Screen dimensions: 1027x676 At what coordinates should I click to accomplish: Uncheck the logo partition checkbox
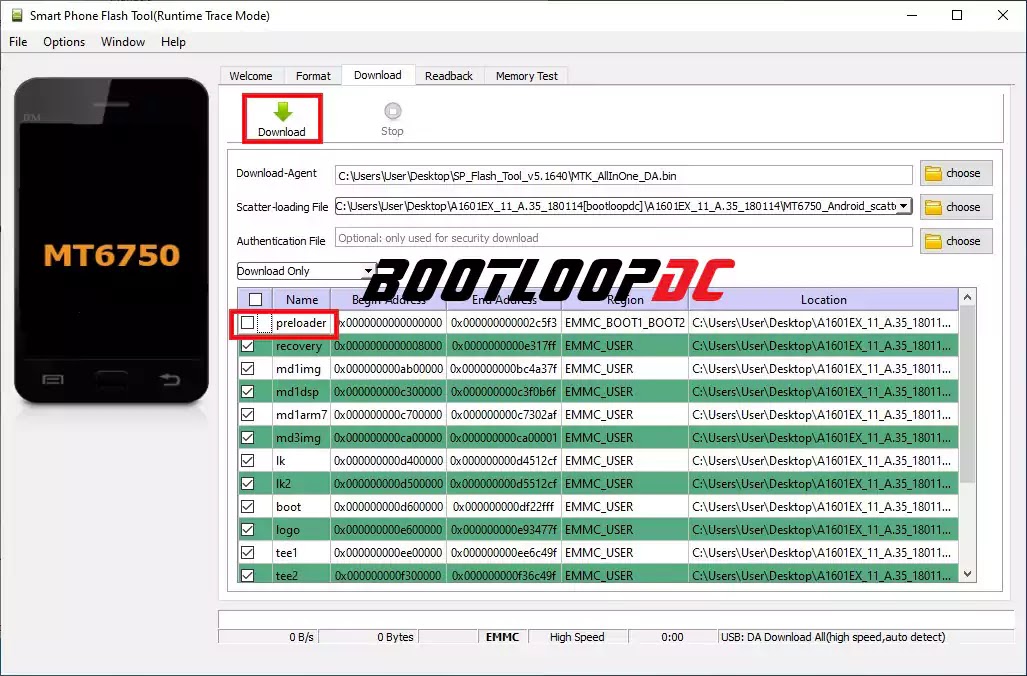tap(248, 529)
